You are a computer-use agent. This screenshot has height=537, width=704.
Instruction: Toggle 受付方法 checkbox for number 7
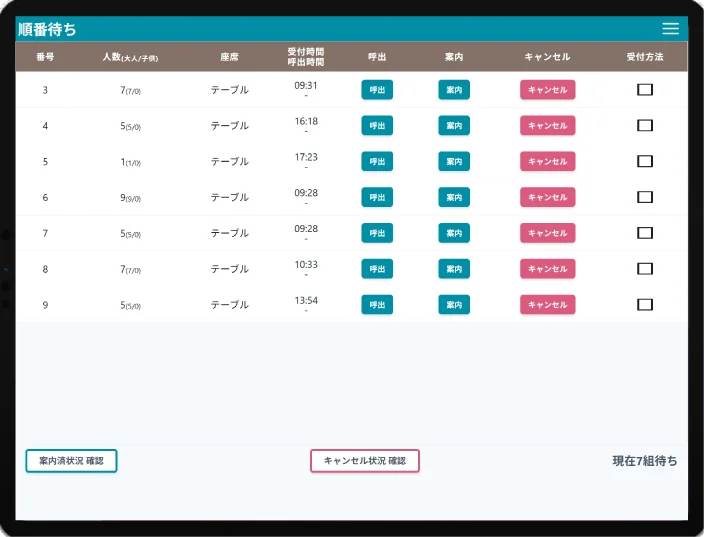[x=645, y=233]
